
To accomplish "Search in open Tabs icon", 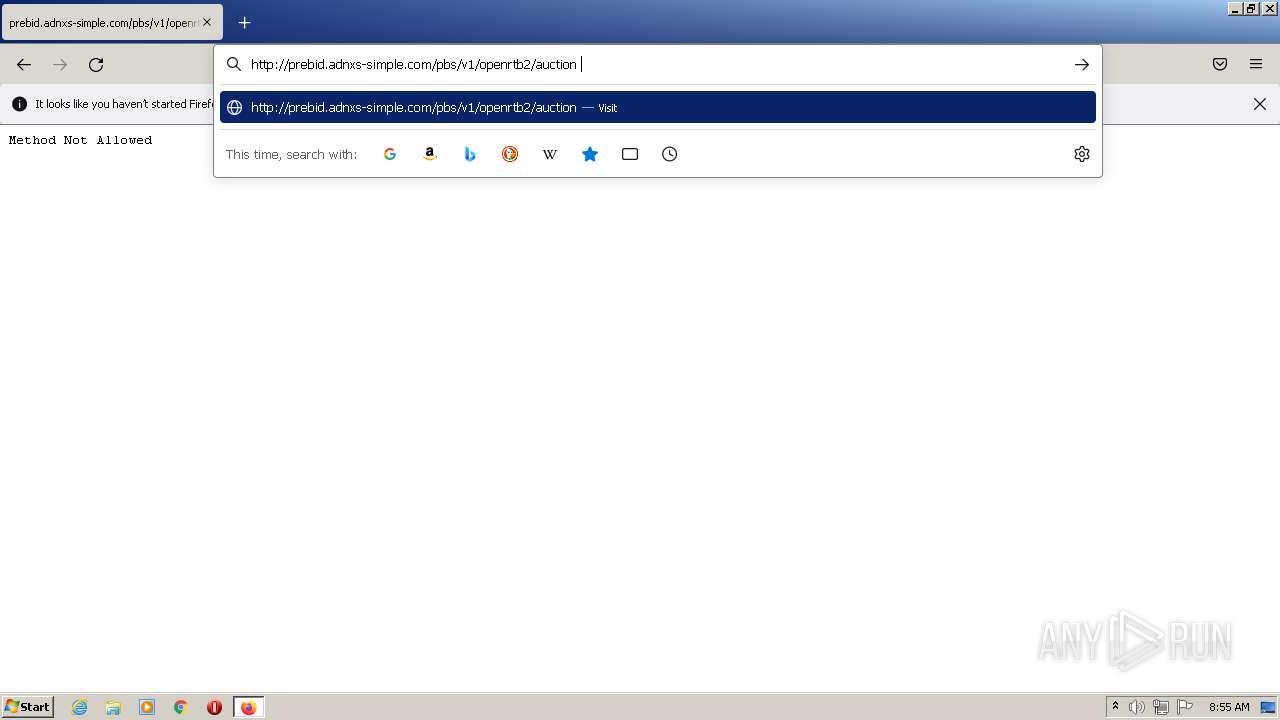I will pyautogui.click(x=630, y=154).
